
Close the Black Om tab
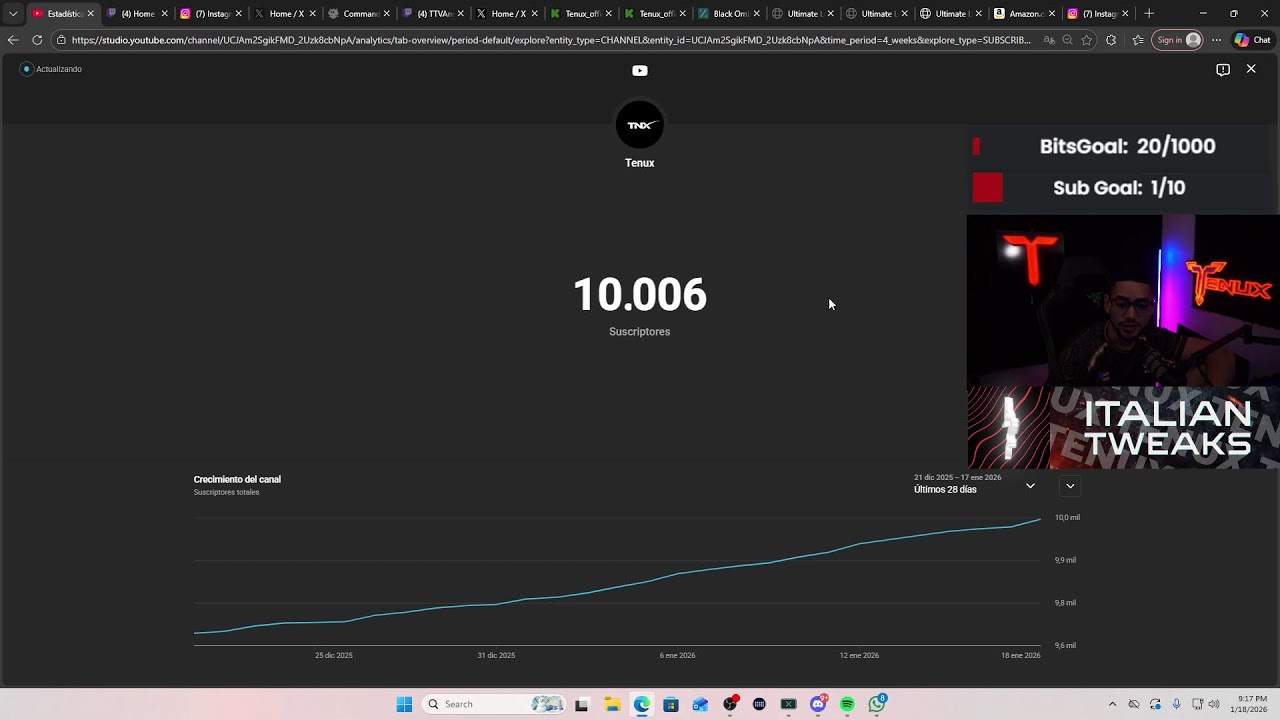756,14
